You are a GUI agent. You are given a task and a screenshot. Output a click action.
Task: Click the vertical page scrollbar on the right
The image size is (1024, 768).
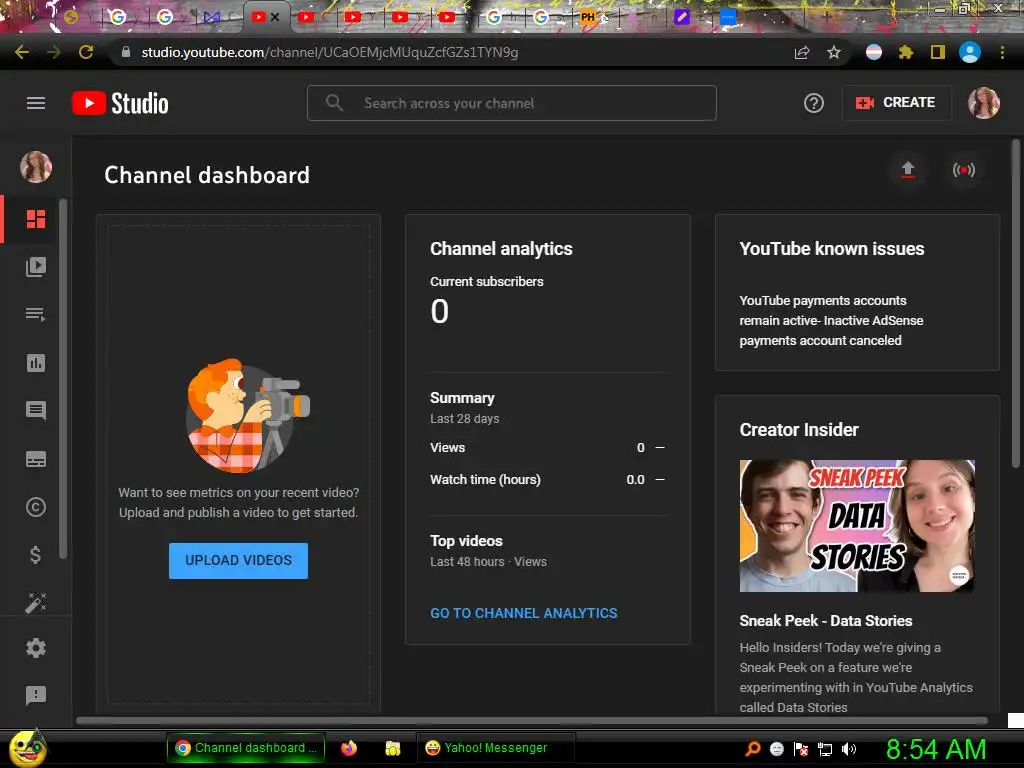[1016, 304]
